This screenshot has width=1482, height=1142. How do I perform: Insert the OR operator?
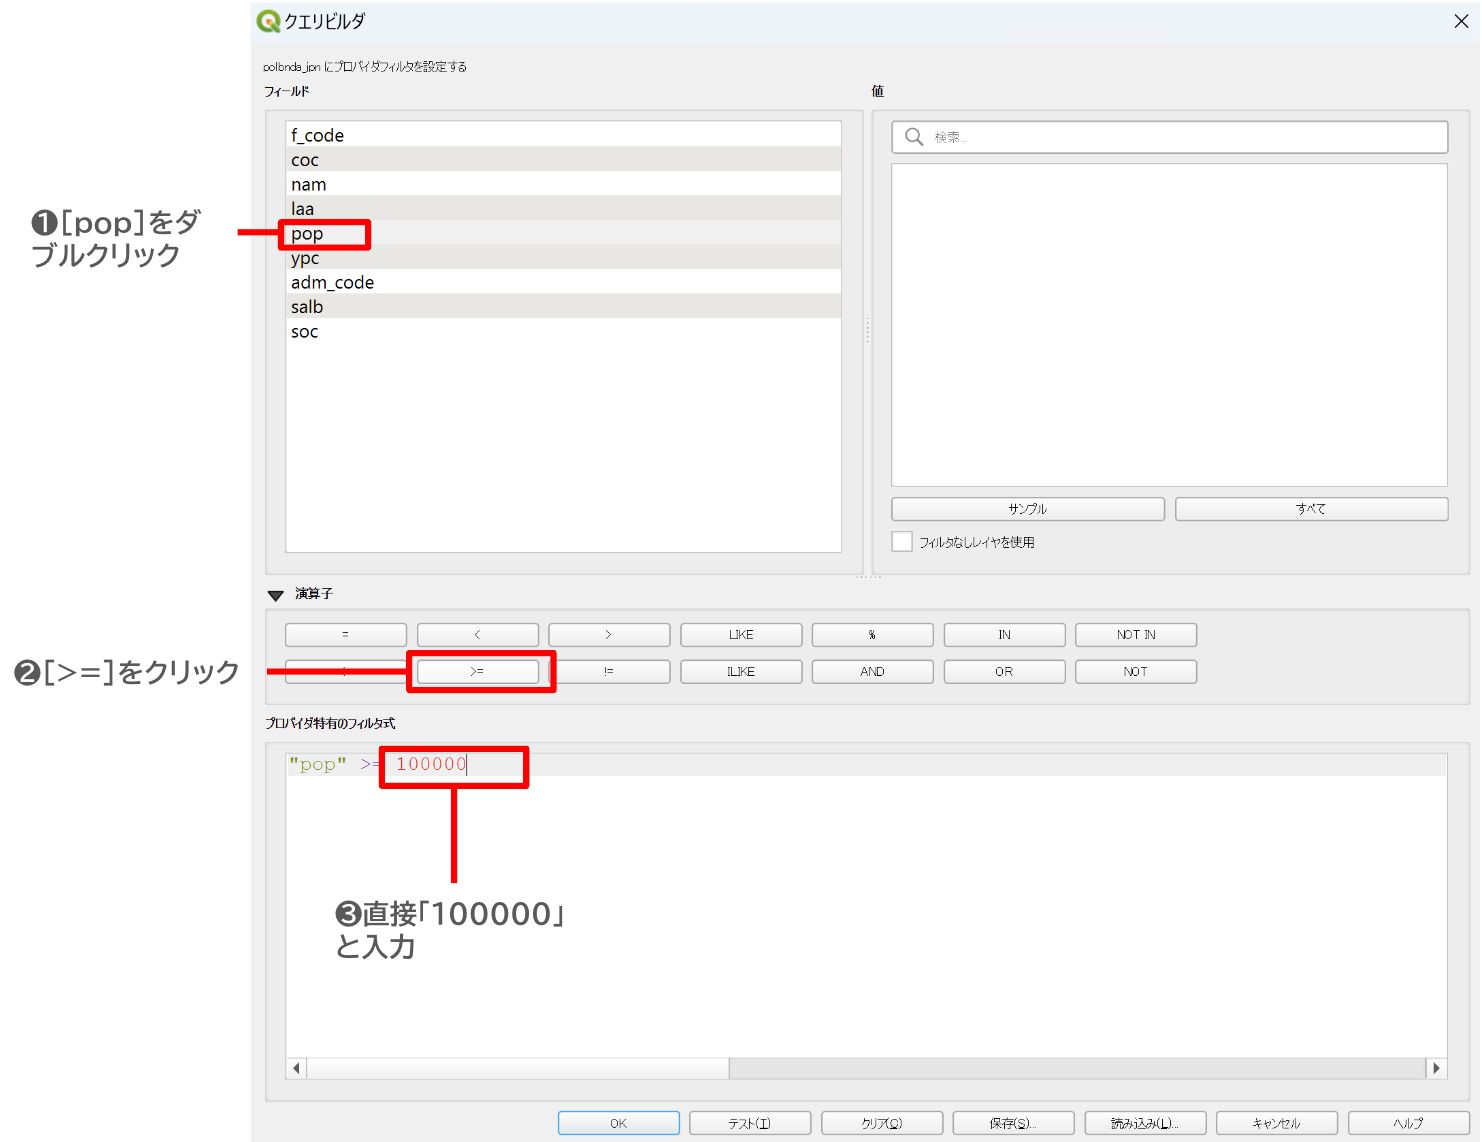1004,672
